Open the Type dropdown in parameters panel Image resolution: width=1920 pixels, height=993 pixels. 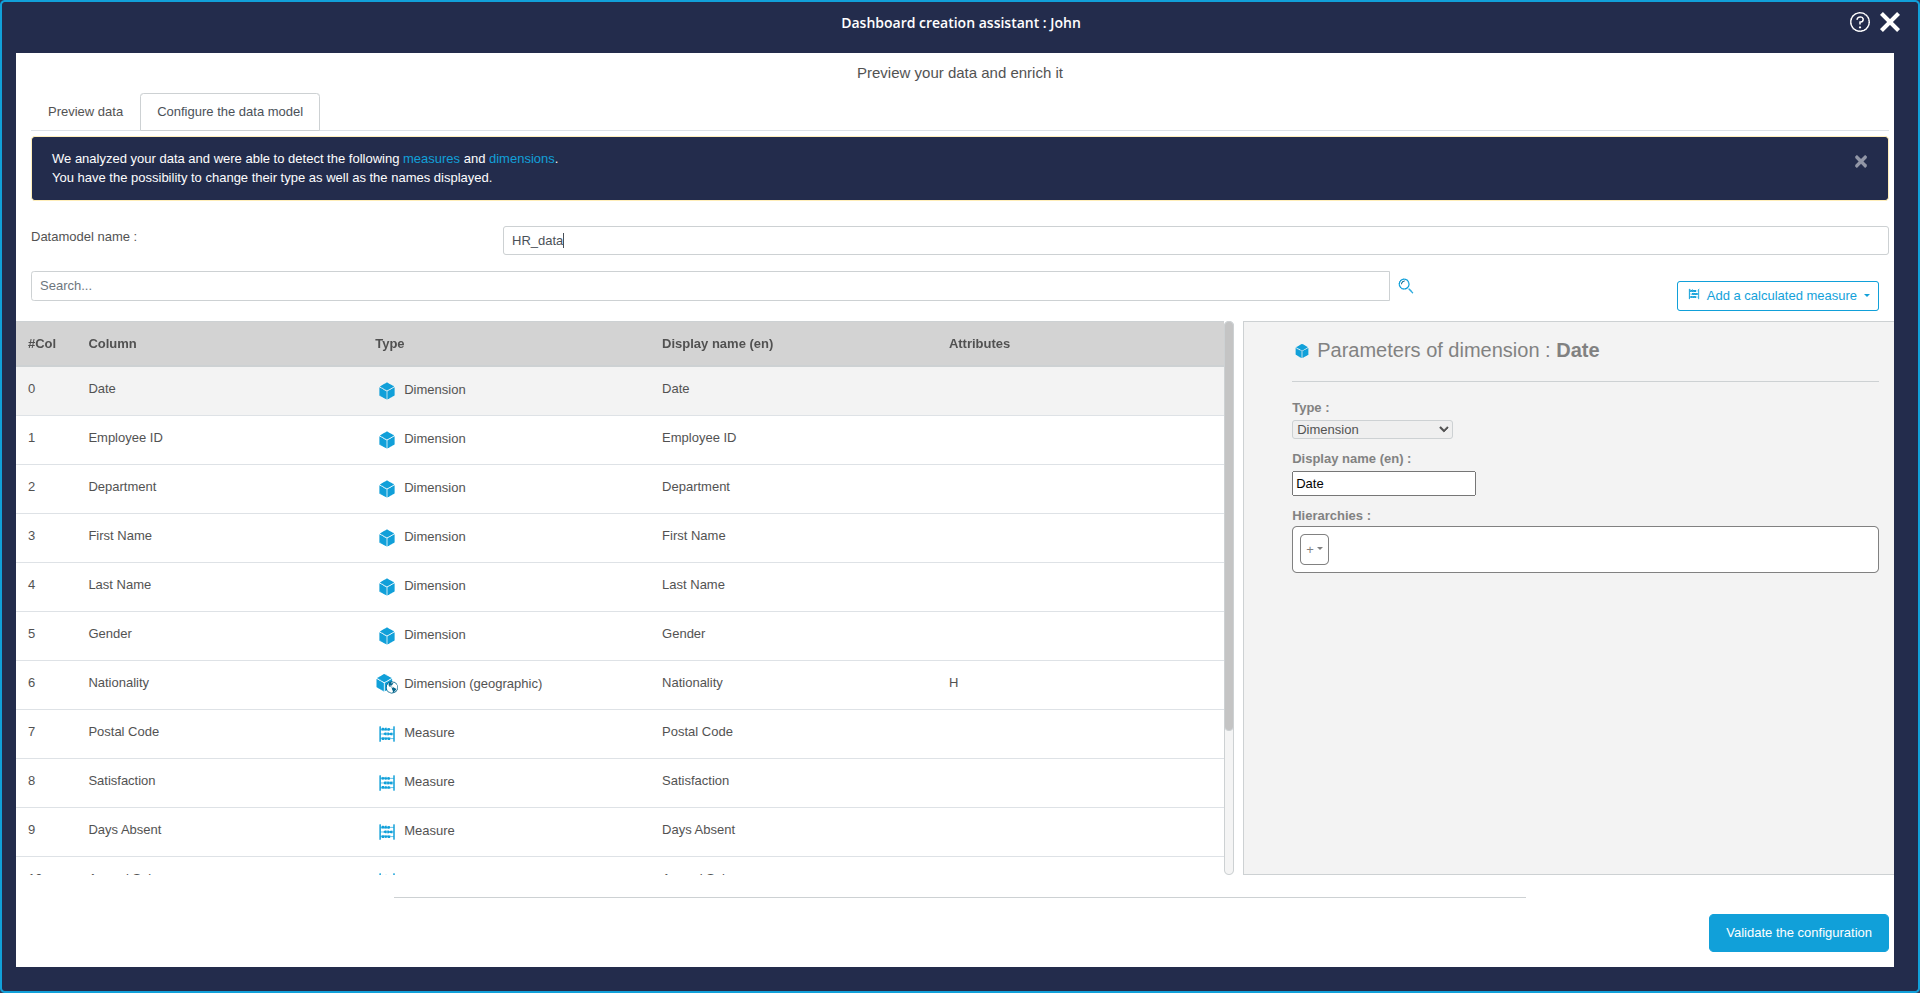1371,430
